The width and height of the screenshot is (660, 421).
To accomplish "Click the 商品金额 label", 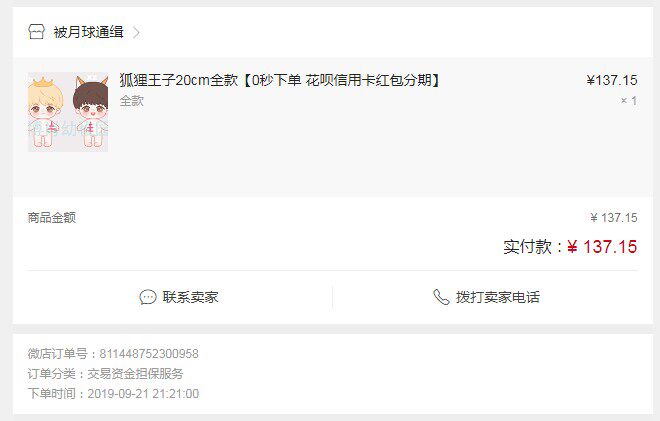I will pos(52,218).
